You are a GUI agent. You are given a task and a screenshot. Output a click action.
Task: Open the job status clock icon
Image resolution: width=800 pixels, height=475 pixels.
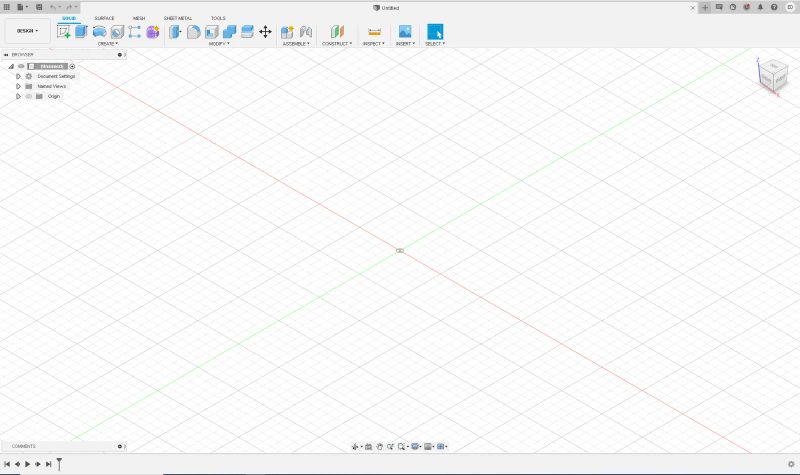(733, 7)
